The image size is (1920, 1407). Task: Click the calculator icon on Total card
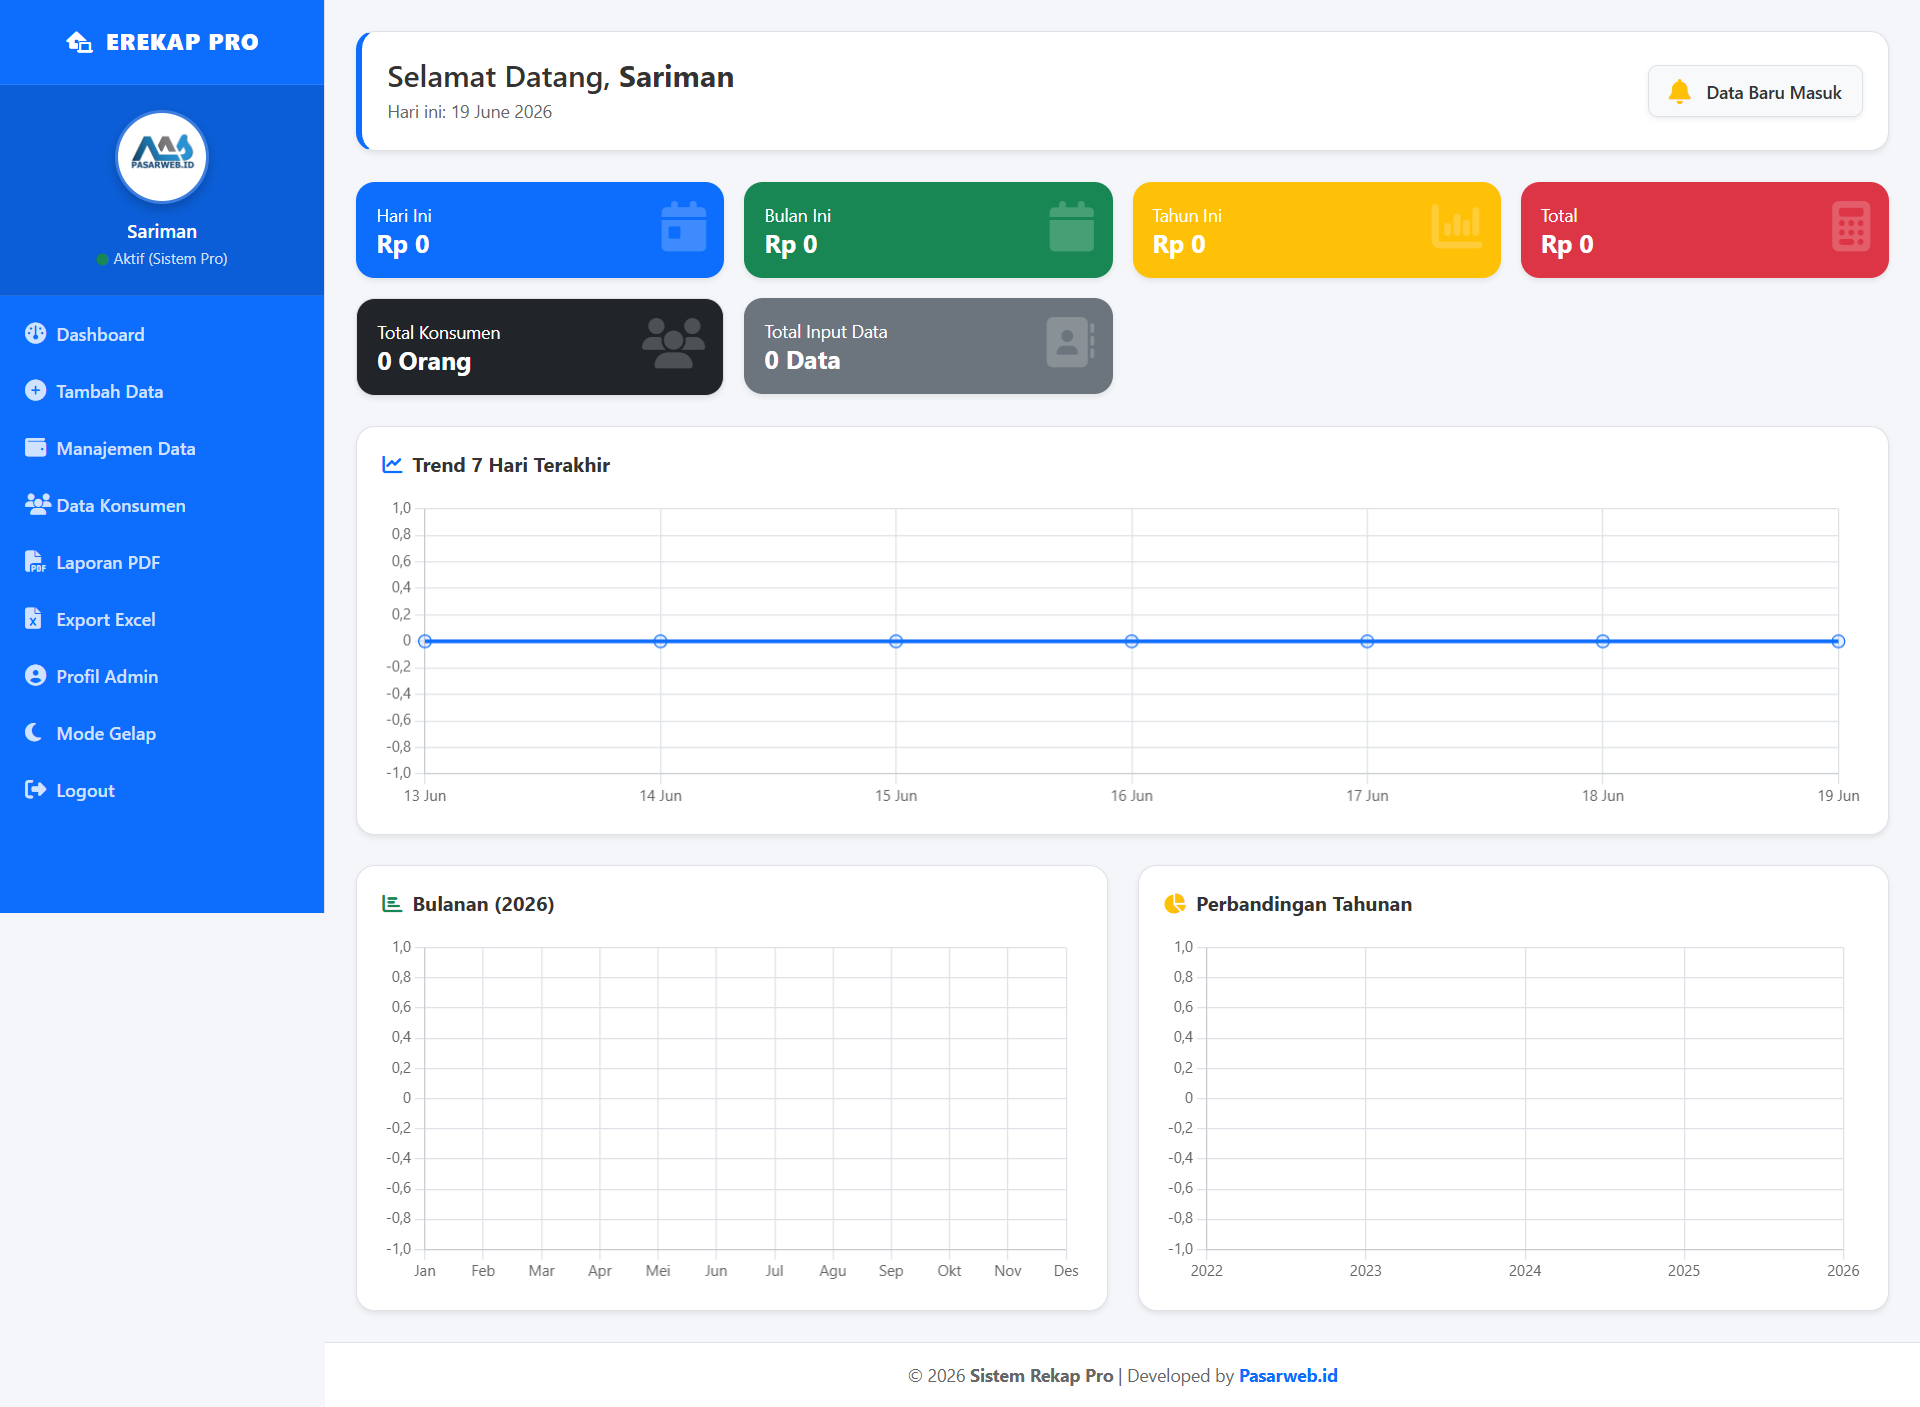[1851, 227]
